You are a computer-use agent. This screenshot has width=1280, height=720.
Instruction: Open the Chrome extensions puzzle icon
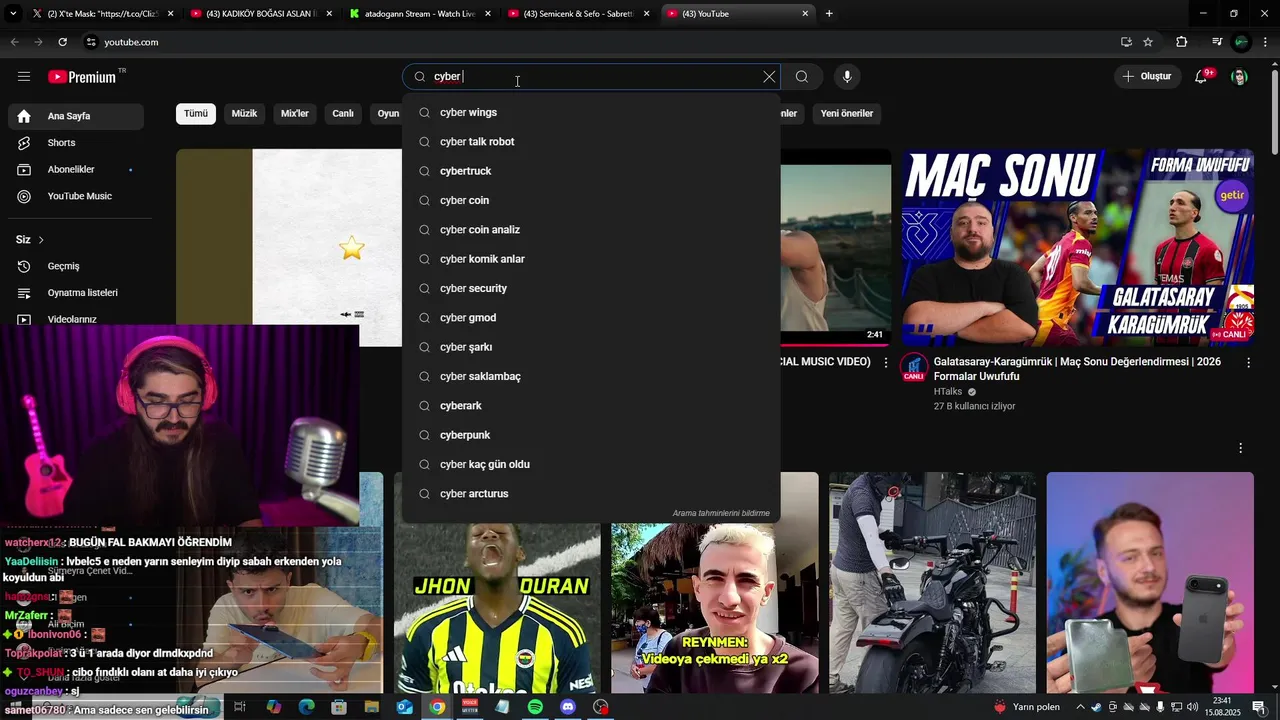(x=1182, y=42)
